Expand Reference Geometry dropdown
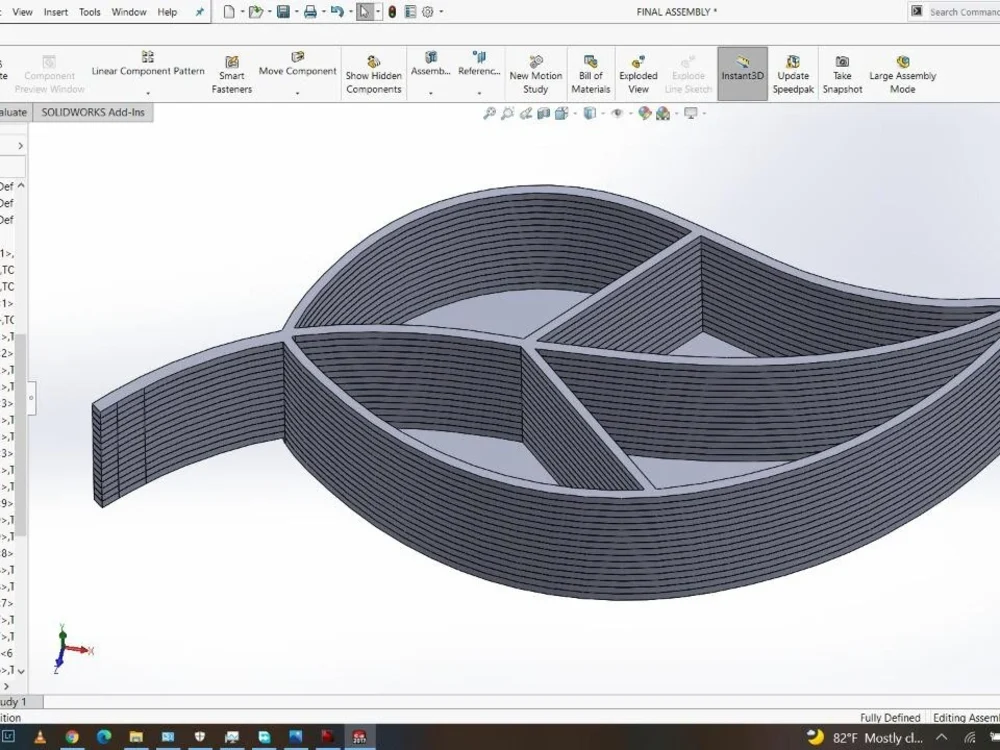The width and height of the screenshot is (1000, 750). click(479, 93)
